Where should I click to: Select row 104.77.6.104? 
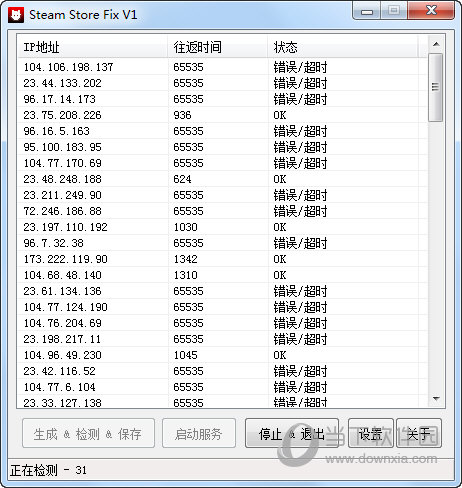(222, 387)
